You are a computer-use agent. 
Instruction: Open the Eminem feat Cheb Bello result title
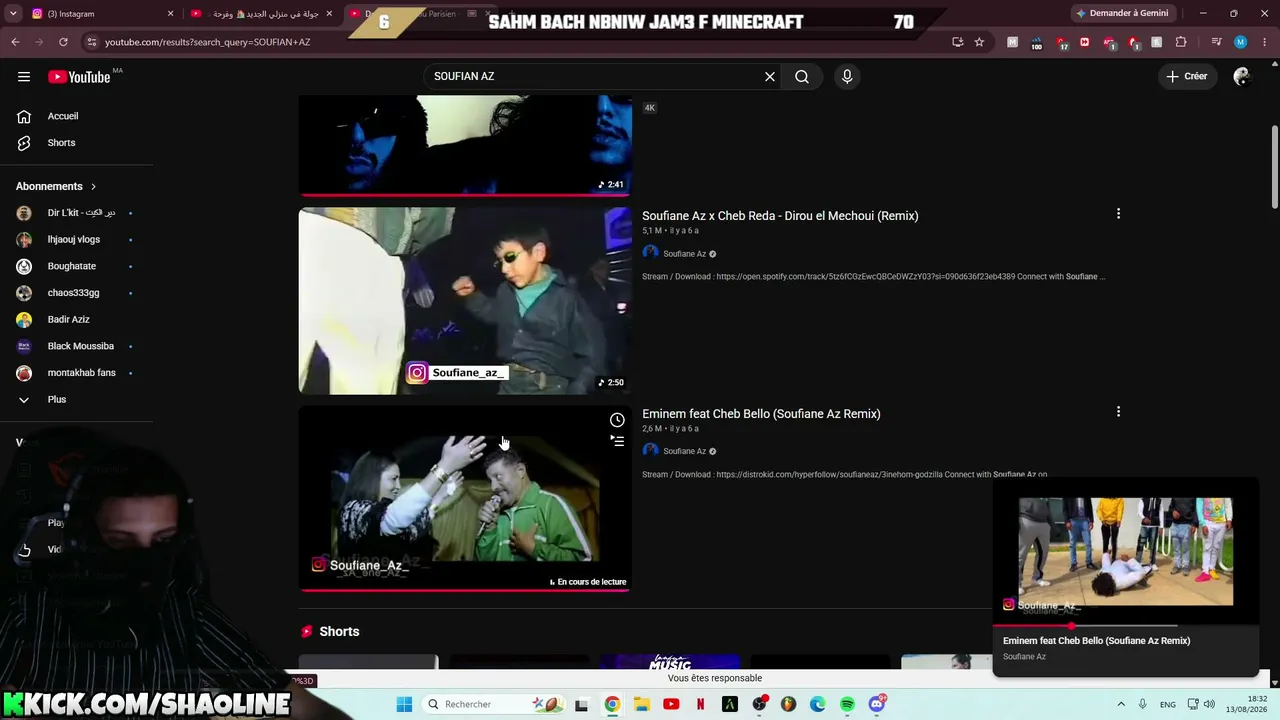click(761, 414)
